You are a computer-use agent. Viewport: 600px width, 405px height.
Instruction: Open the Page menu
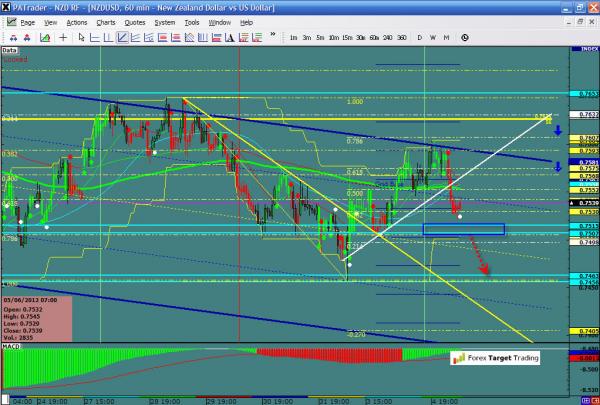[28, 23]
